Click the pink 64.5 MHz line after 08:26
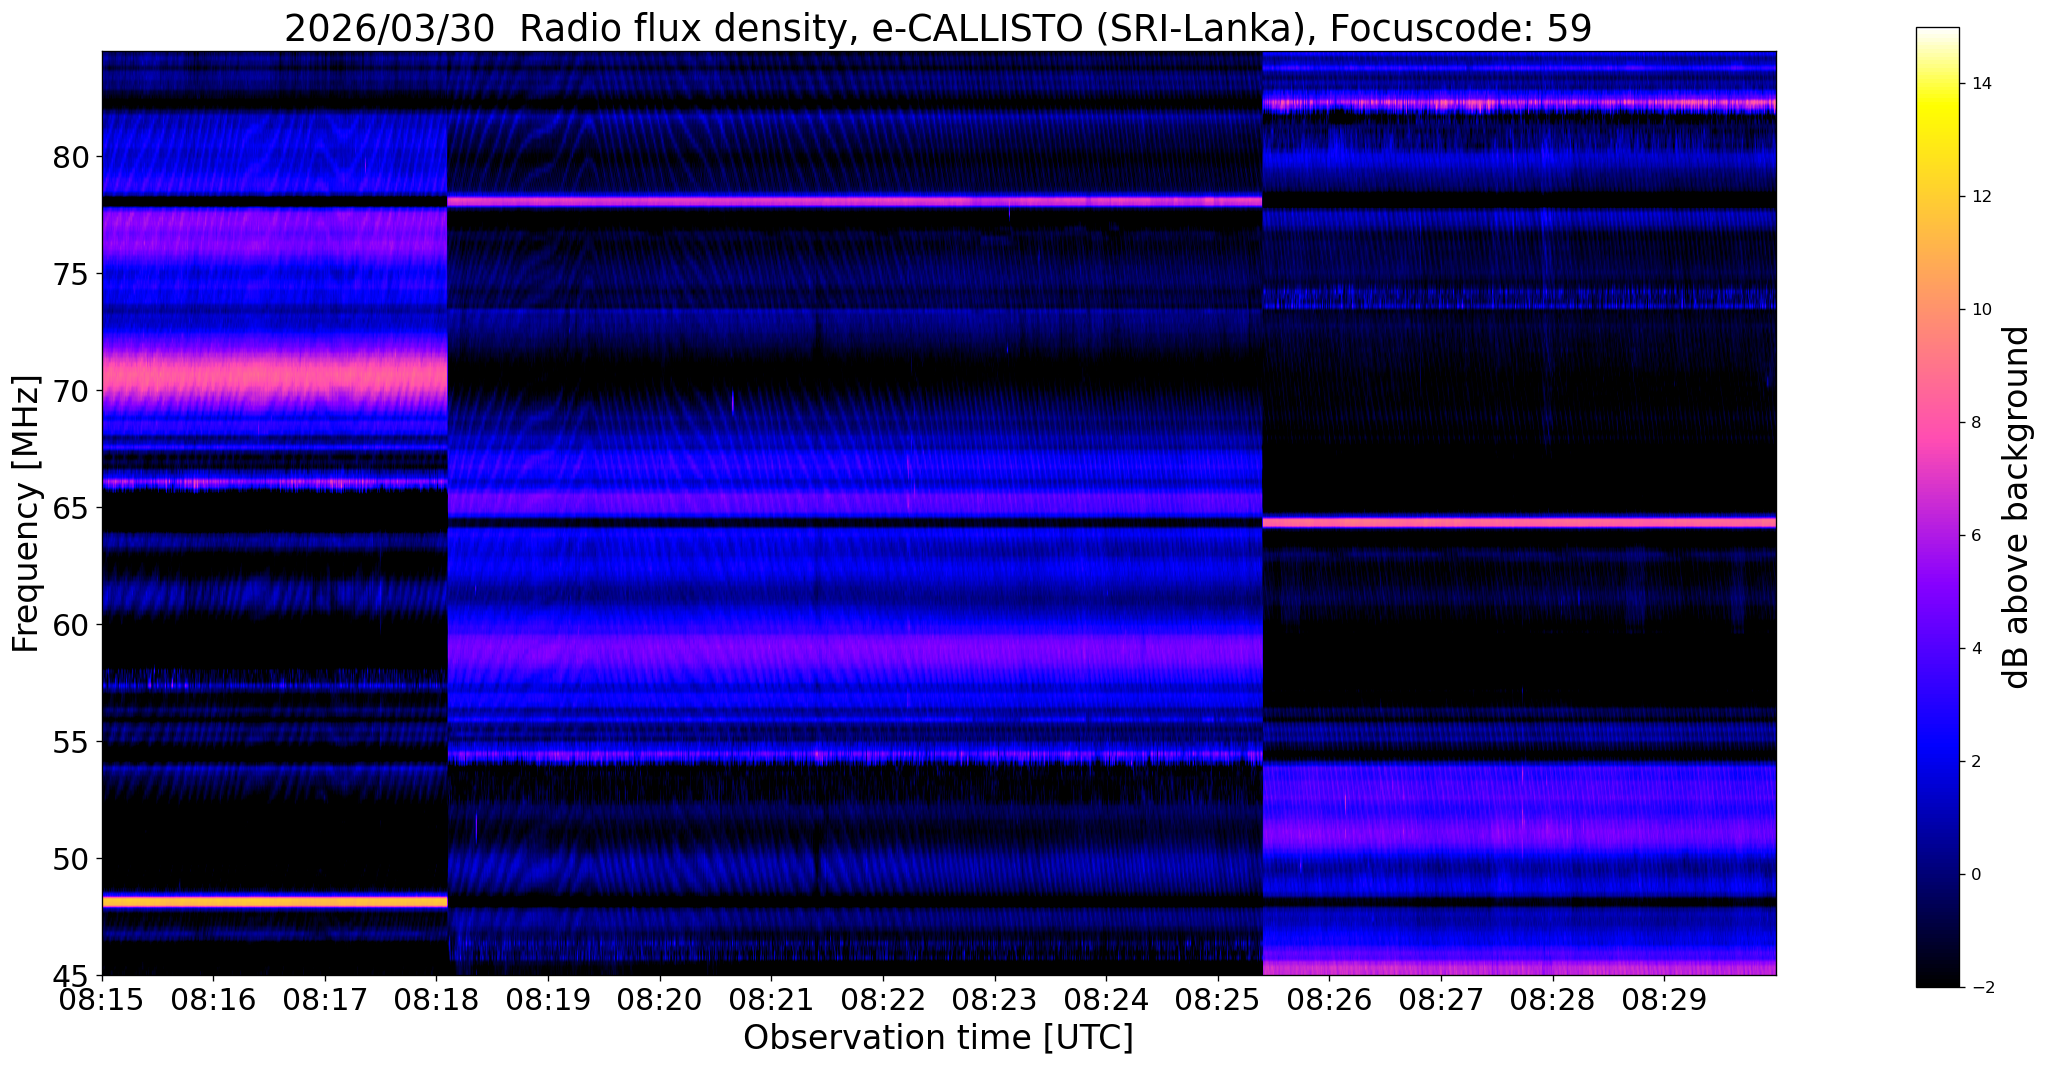The image size is (2047, 1067). click(x=1520, y=521)
